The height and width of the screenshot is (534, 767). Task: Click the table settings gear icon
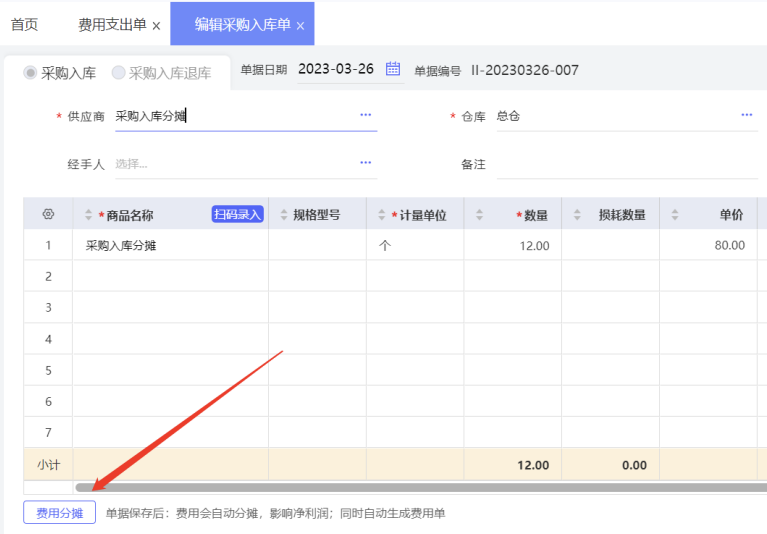(48, 215)
